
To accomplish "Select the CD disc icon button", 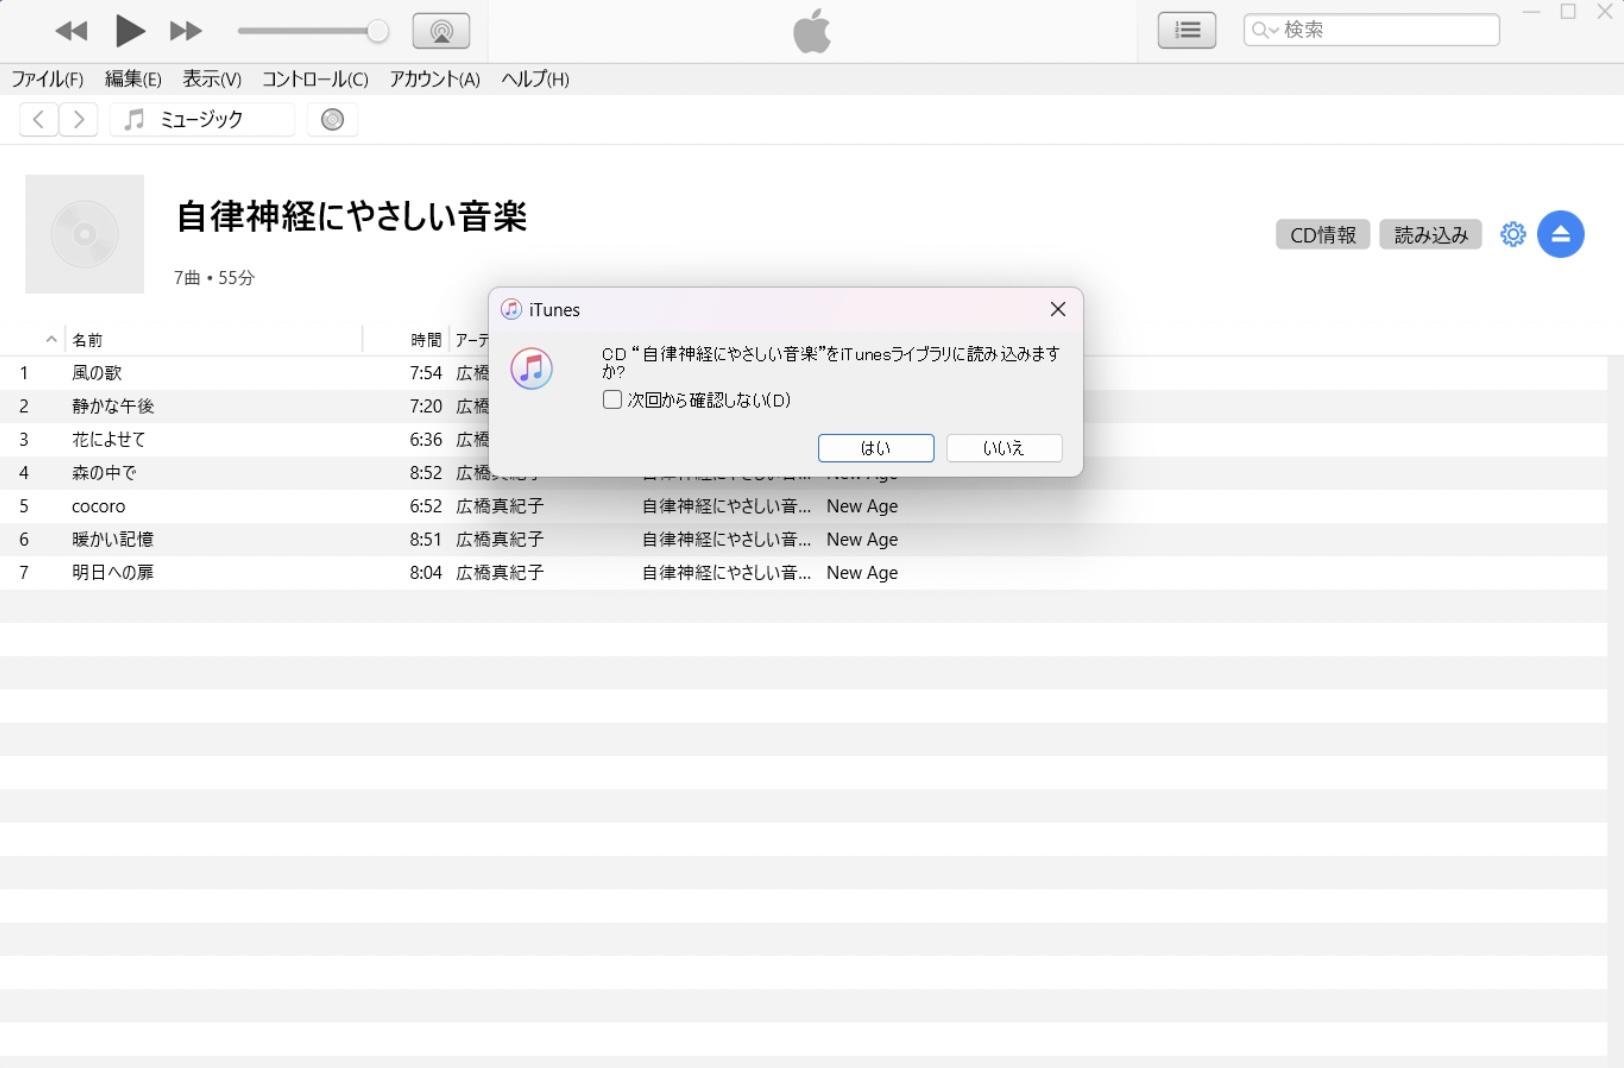I will pyautogui.click(x=332, y=120).
